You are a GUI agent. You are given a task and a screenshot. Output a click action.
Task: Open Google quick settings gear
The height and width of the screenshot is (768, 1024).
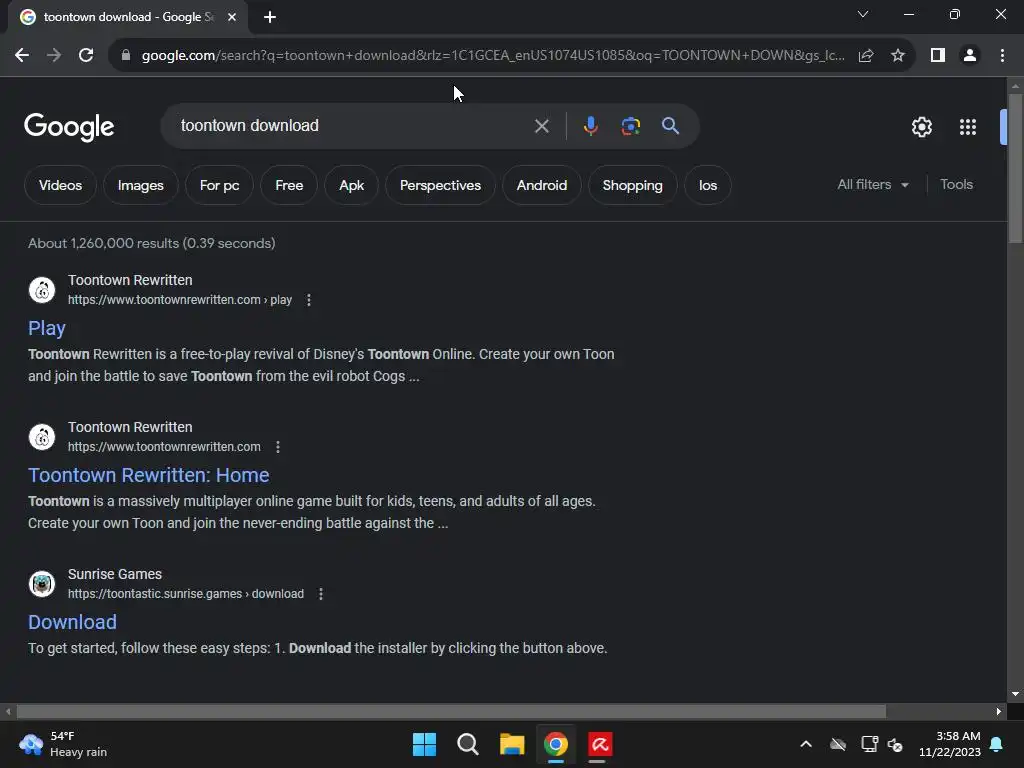point(921,127)
